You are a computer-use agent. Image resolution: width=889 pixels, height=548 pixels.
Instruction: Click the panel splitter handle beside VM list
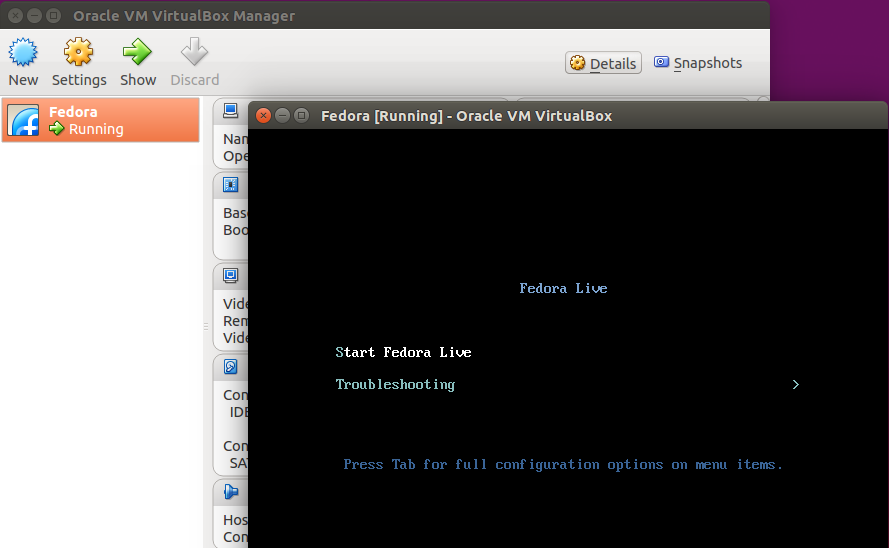click(206, 327)
